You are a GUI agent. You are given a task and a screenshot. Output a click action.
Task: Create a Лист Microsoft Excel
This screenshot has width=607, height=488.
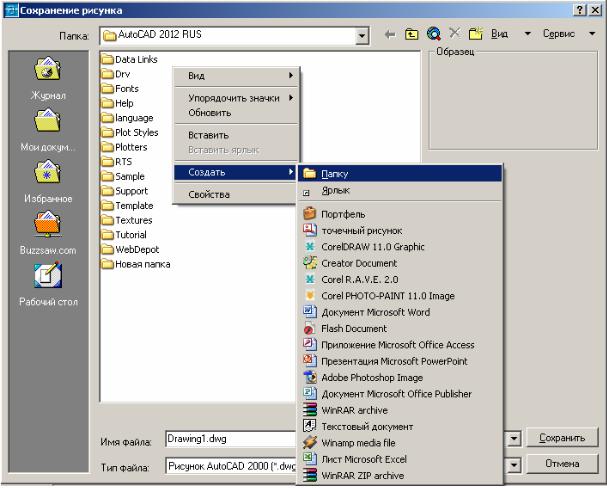[x=400, y=459]
